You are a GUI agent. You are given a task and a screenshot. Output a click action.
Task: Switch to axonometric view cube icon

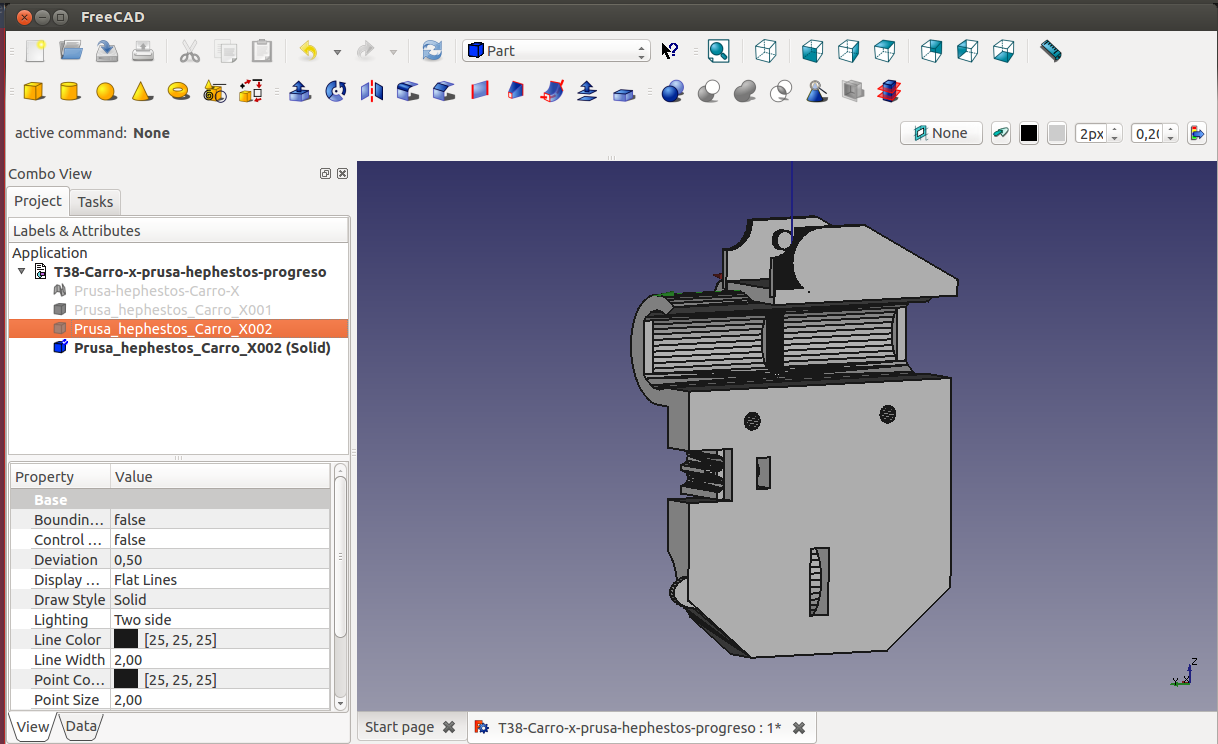[765, 51]
